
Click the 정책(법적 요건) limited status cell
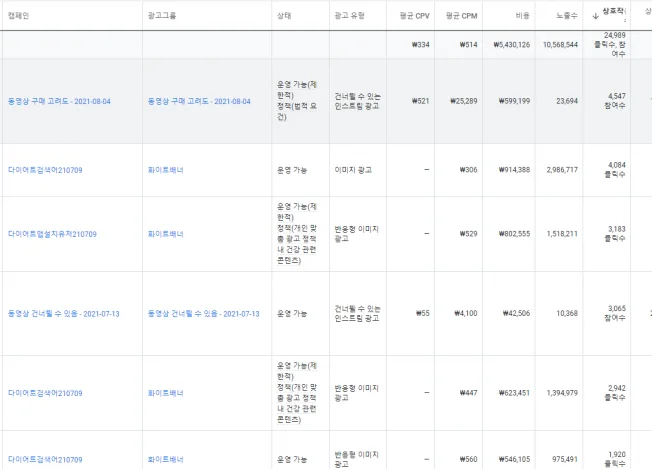[x=297, y=101]
